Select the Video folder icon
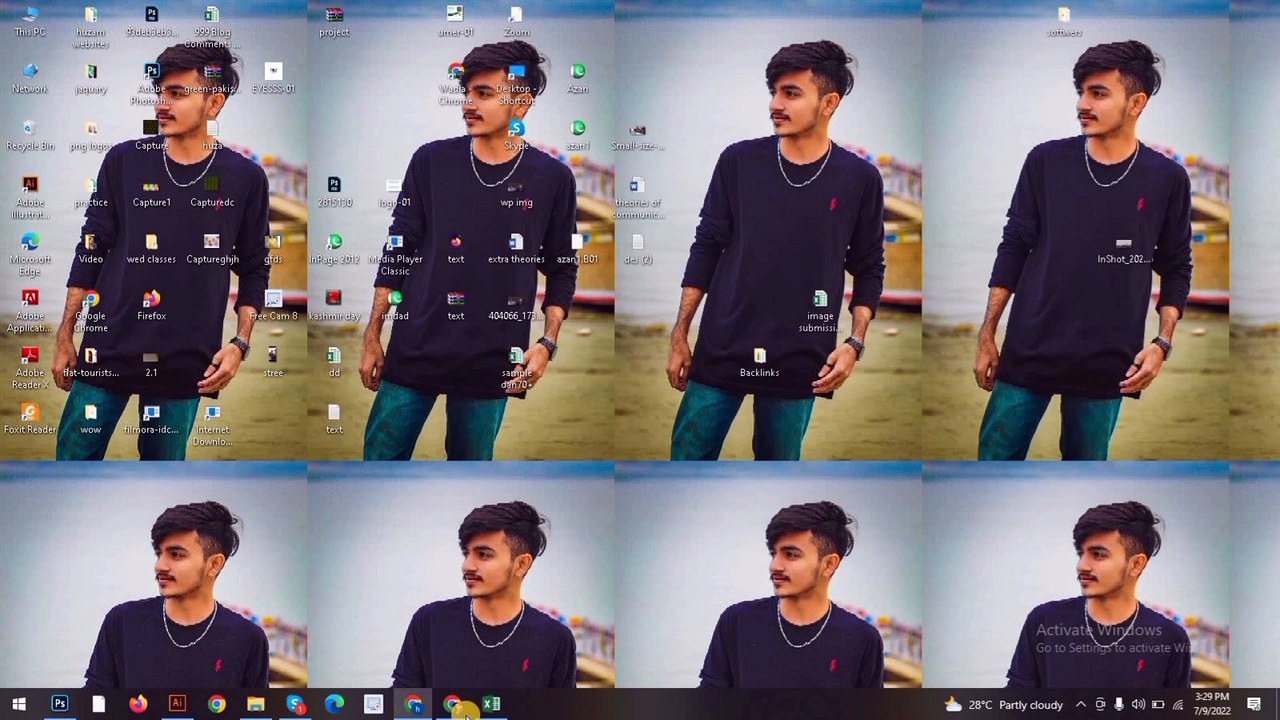This screenshot has height=720, width=1280. point(91,250)
